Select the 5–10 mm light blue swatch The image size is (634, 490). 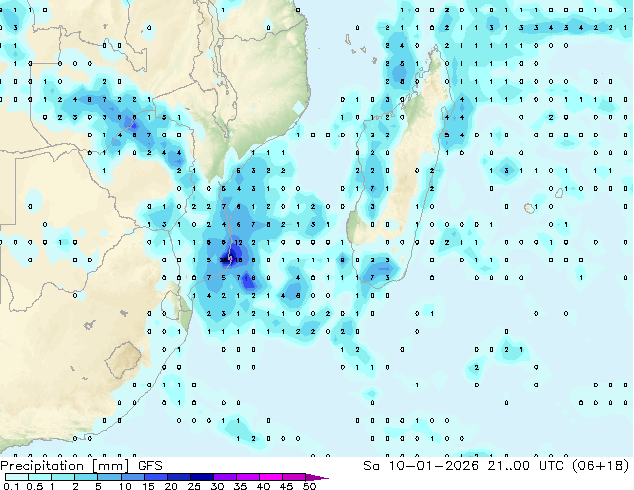pos(109,477)
